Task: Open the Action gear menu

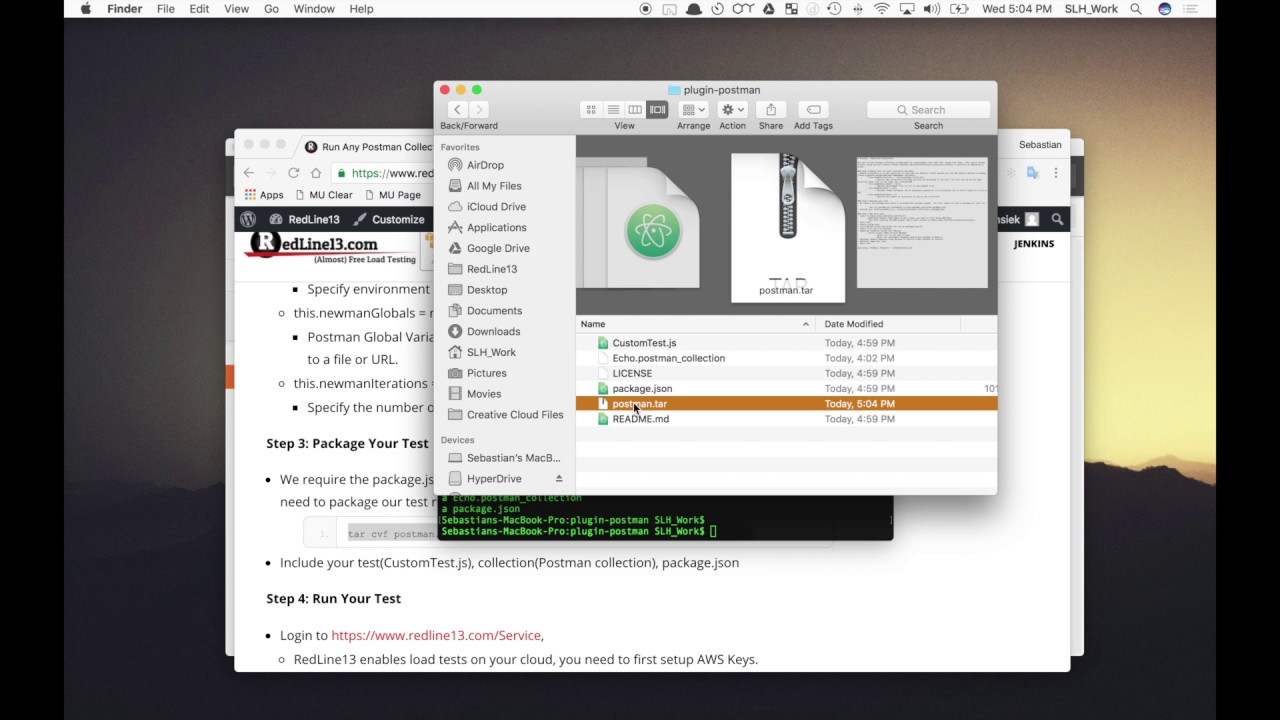Action: (732, 110)
